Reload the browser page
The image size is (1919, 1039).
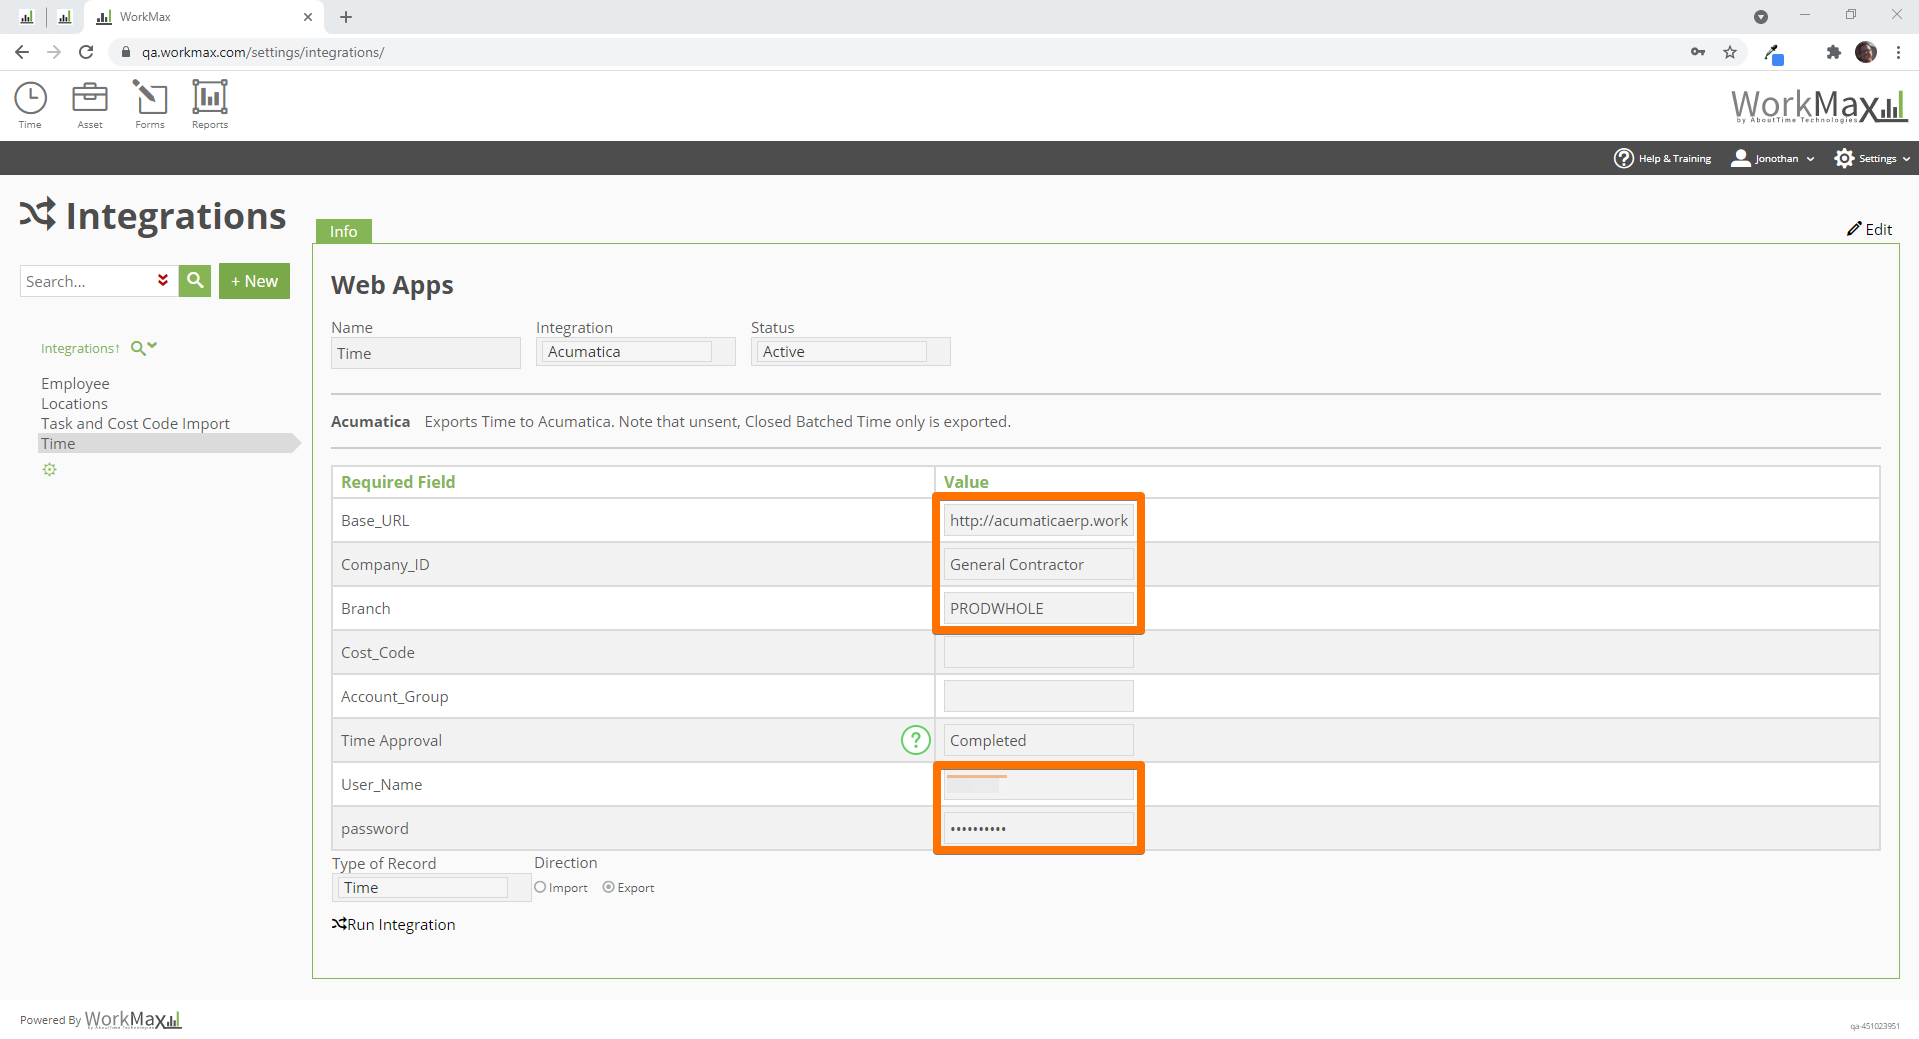[x=86, y=52]
